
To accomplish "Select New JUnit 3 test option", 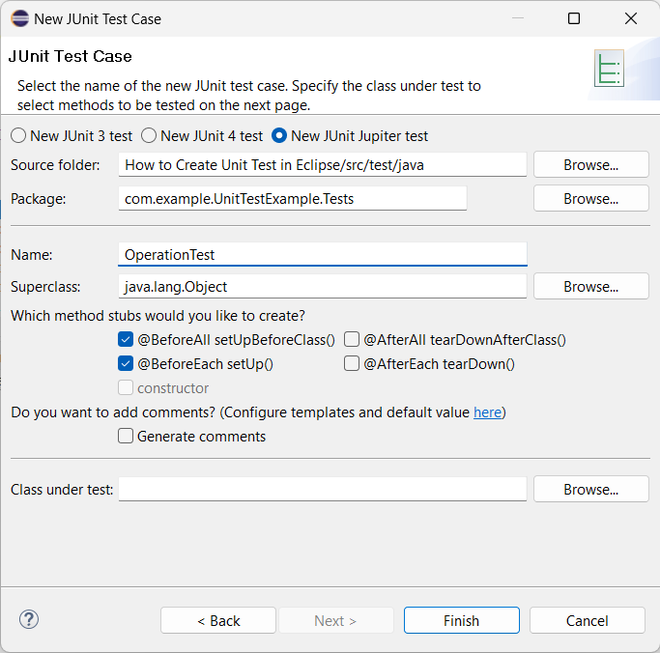I will point(19,136).
